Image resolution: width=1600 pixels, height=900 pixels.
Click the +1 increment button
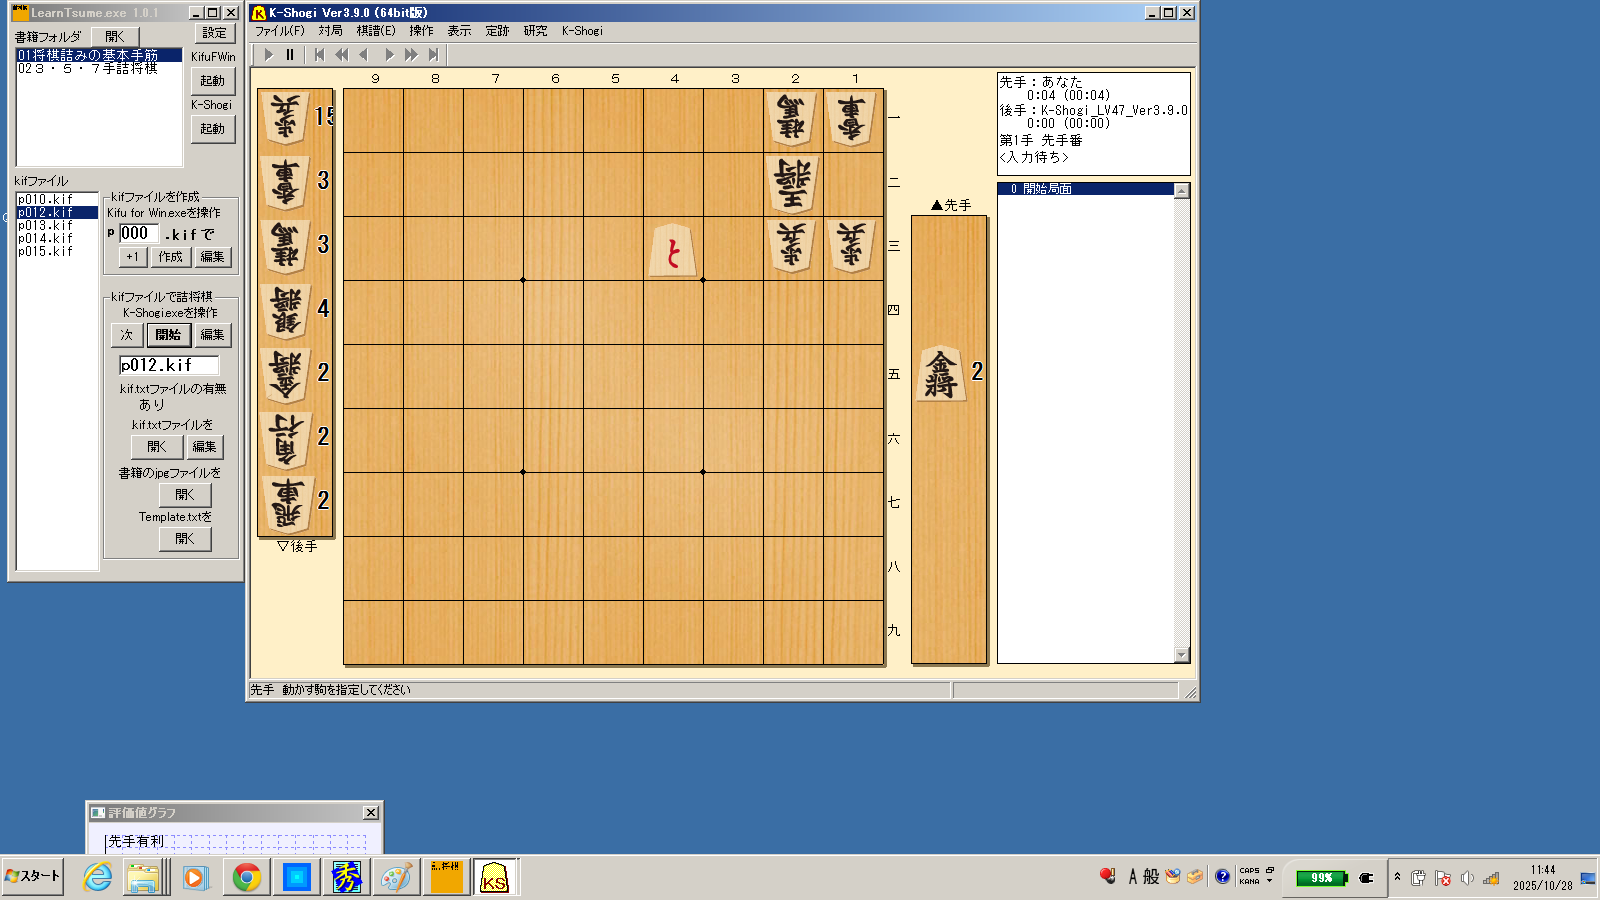pos(132,257)
